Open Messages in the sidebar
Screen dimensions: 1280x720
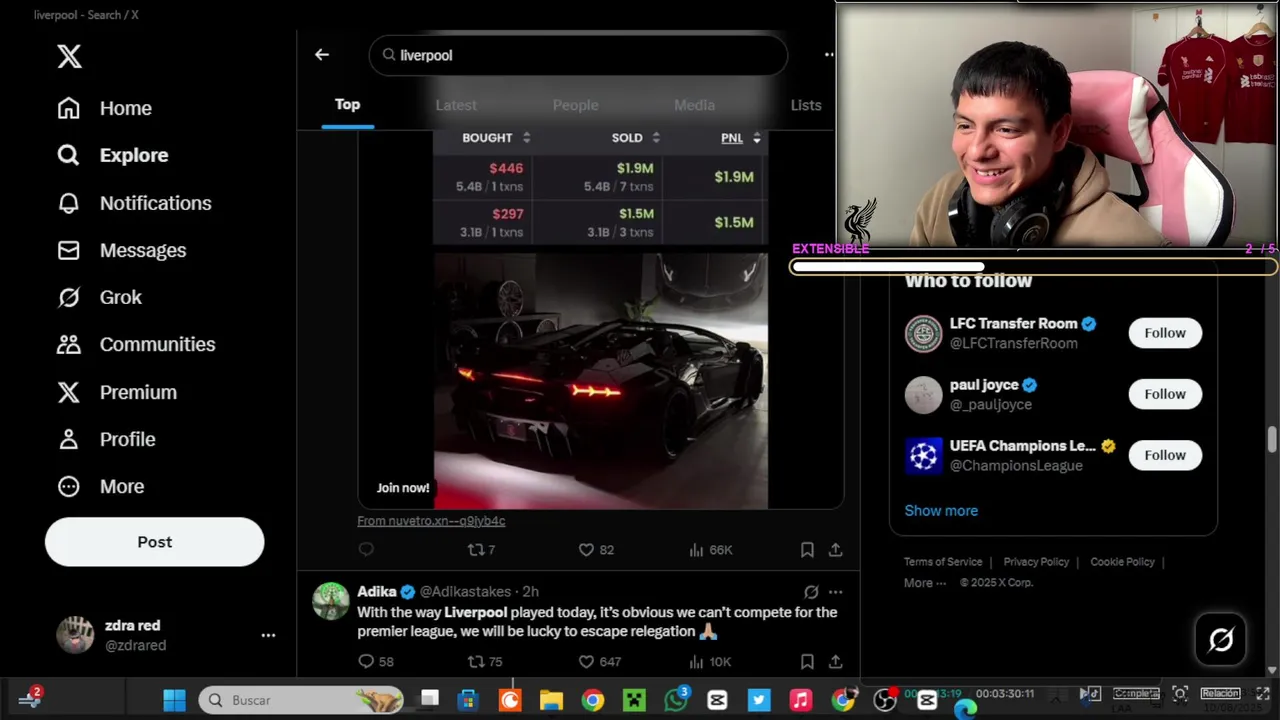coord(121,250)
